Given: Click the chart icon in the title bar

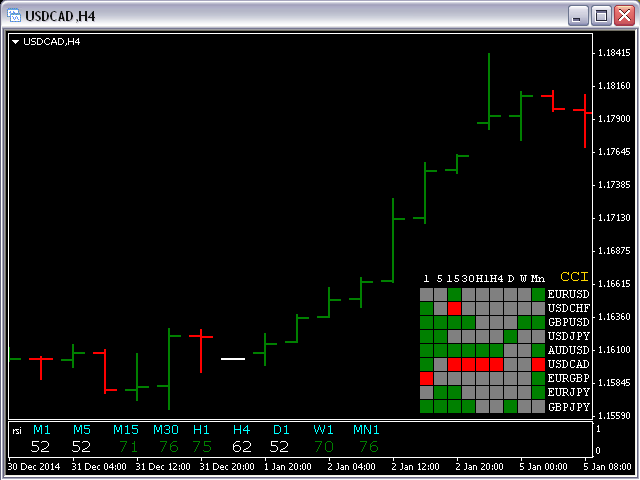Looking at the screenshot, I should (x=14, y=16).
